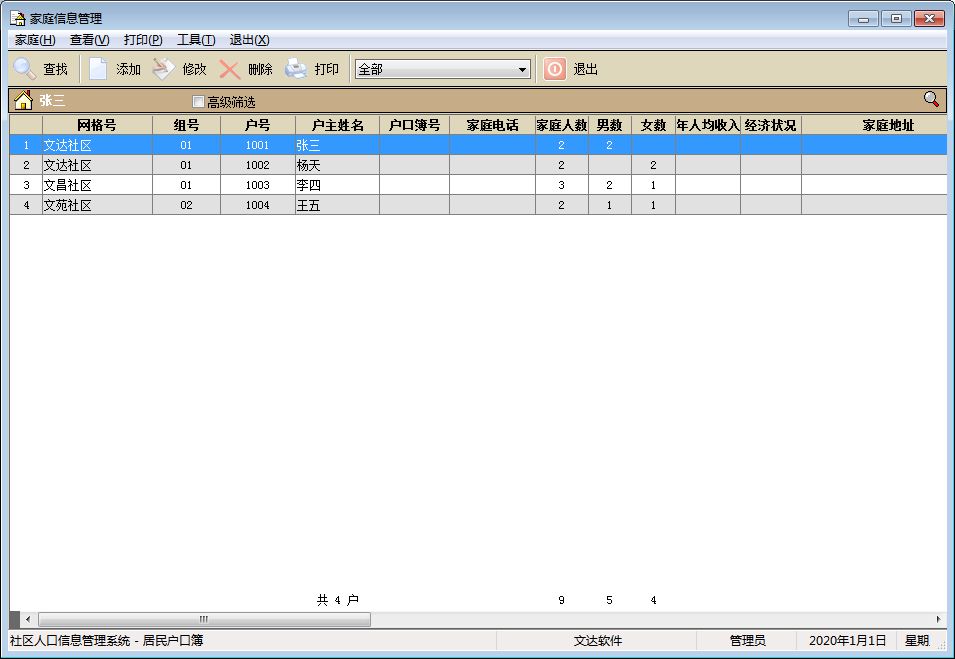Open the 工具(T) menu

195,40
